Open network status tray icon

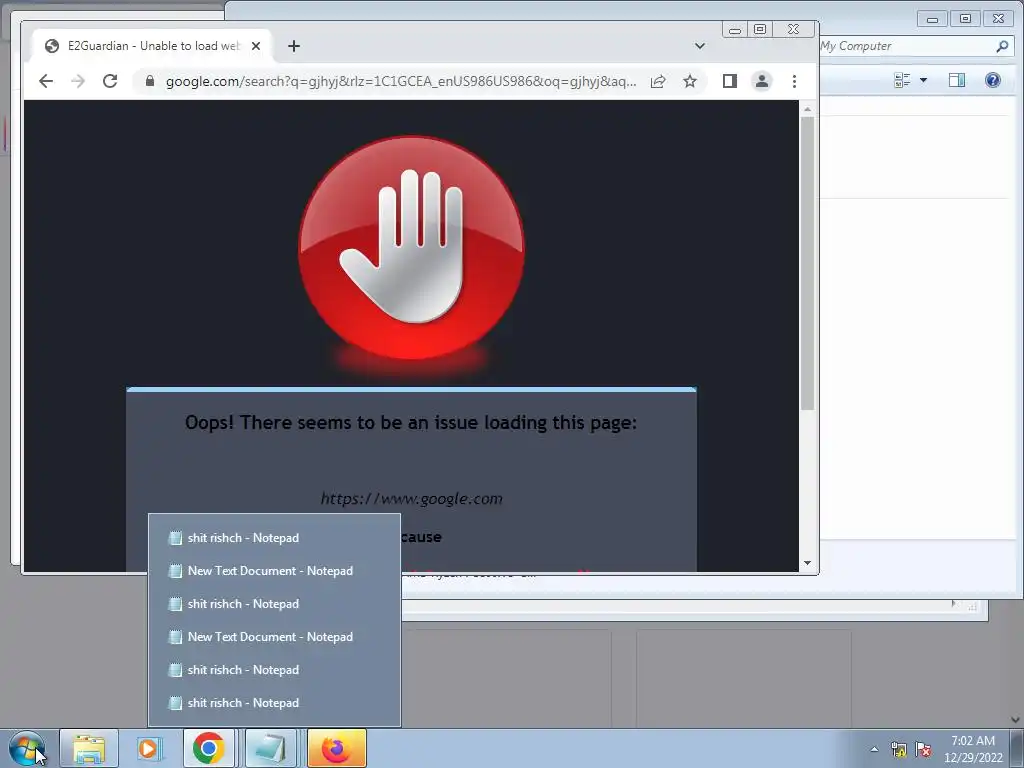point(899,750)
